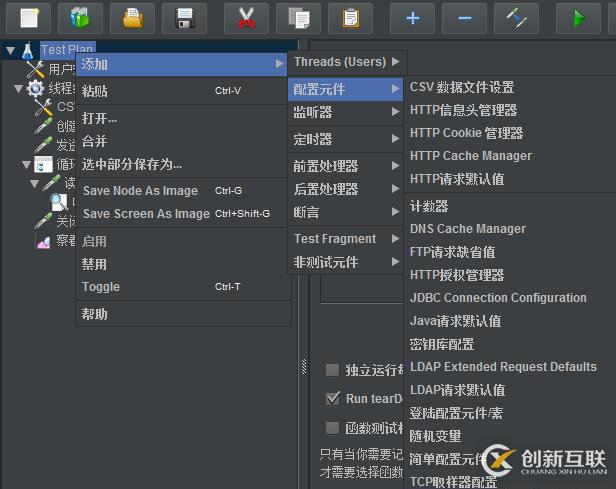Select the CSV config wrench icon in tree
The width and height of the screenshot is (616, 489).
(x=43, y=107)
